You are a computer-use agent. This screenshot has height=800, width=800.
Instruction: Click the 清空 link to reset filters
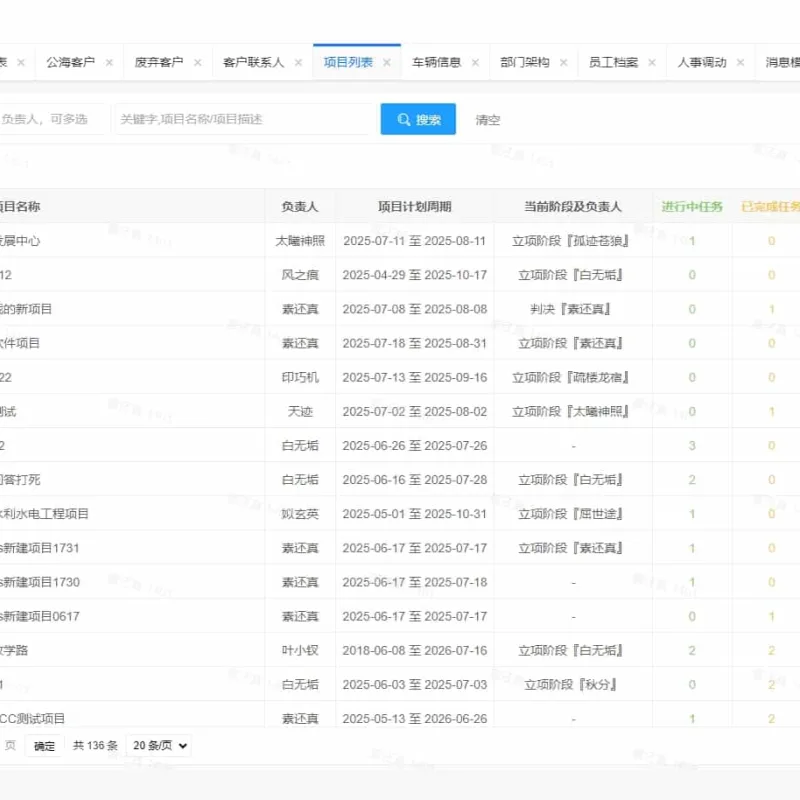(487, 120)
